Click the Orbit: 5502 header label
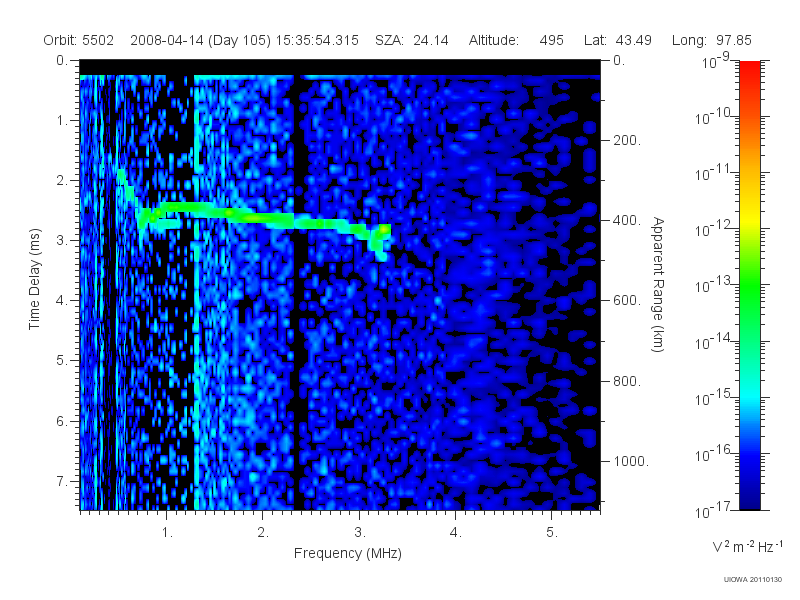 click(x=79, y=40)
